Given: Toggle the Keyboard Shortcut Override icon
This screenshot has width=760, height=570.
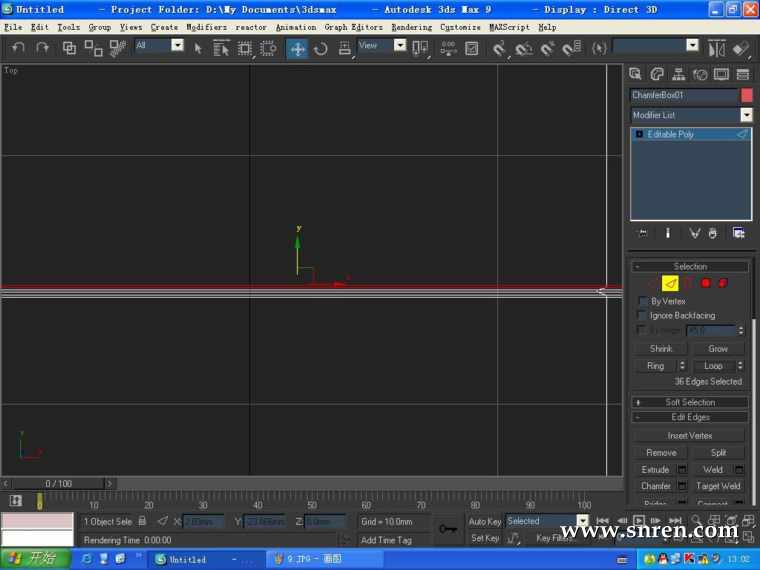Looking at the screenshot, I should coord(472,48).
